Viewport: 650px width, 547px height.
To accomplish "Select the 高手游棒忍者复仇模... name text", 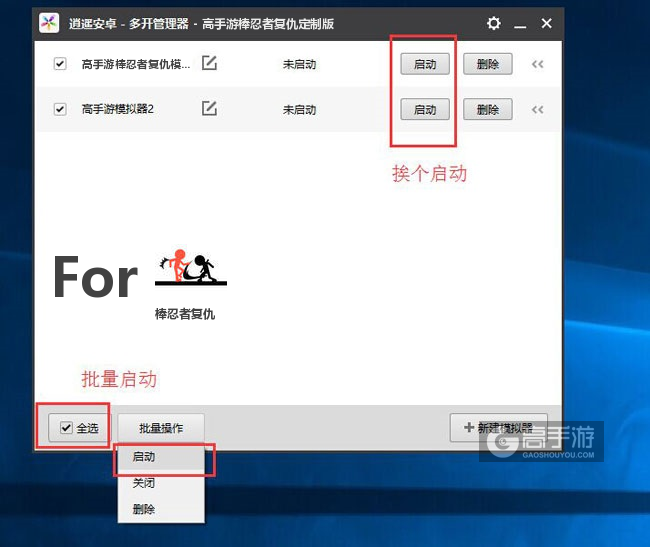I will 136,64.
